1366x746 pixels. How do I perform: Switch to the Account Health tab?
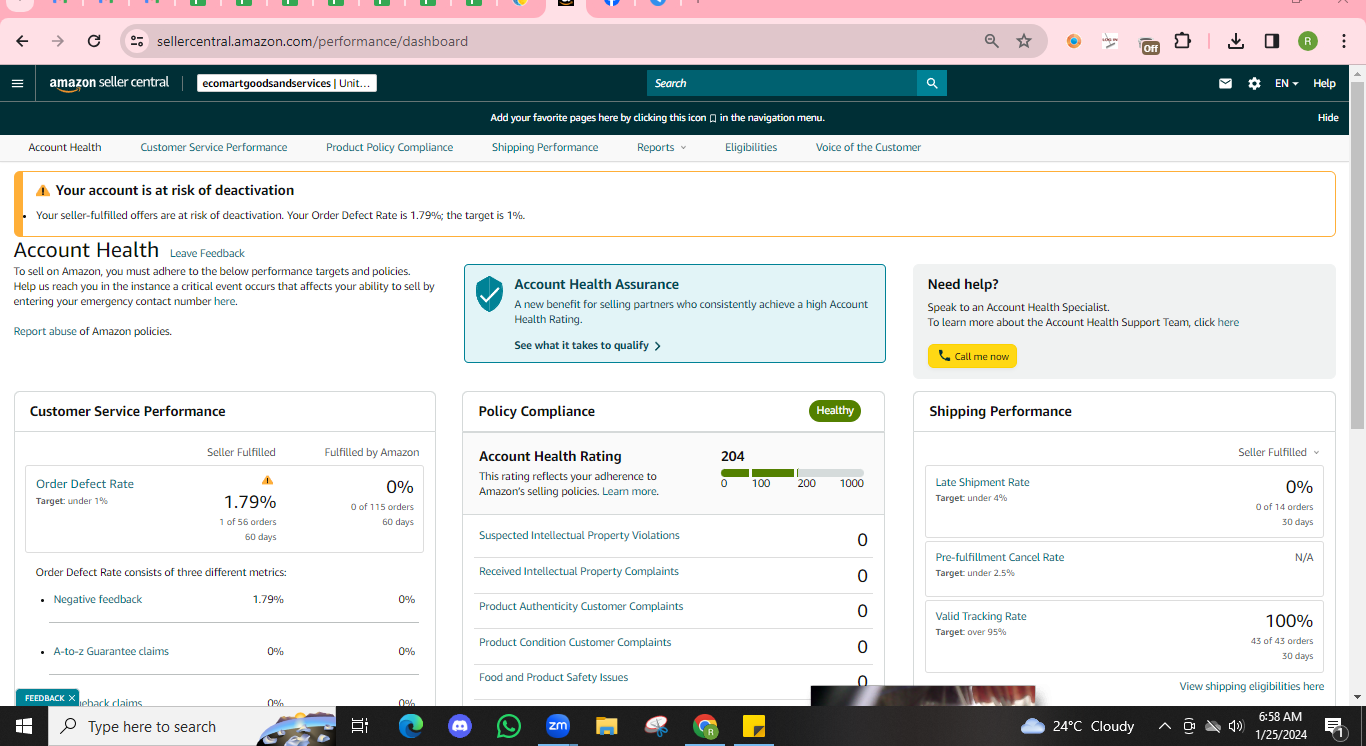[x=65, y=147]
